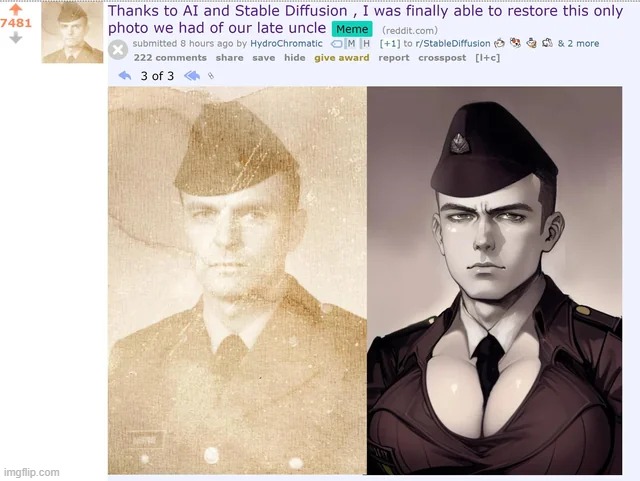This screenshot has height=481, width=640.
Task: Open the HydroChromatic user profile
Action: (286, 44)
